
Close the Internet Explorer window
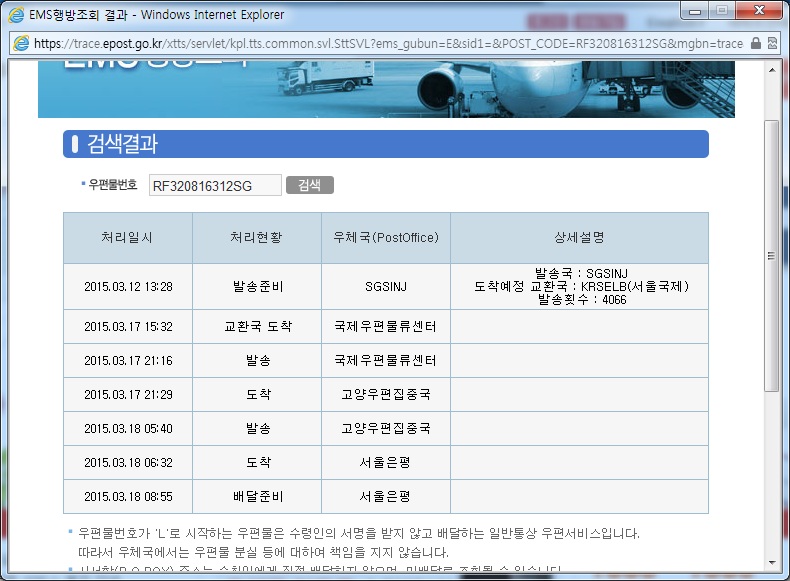point(759,11)
